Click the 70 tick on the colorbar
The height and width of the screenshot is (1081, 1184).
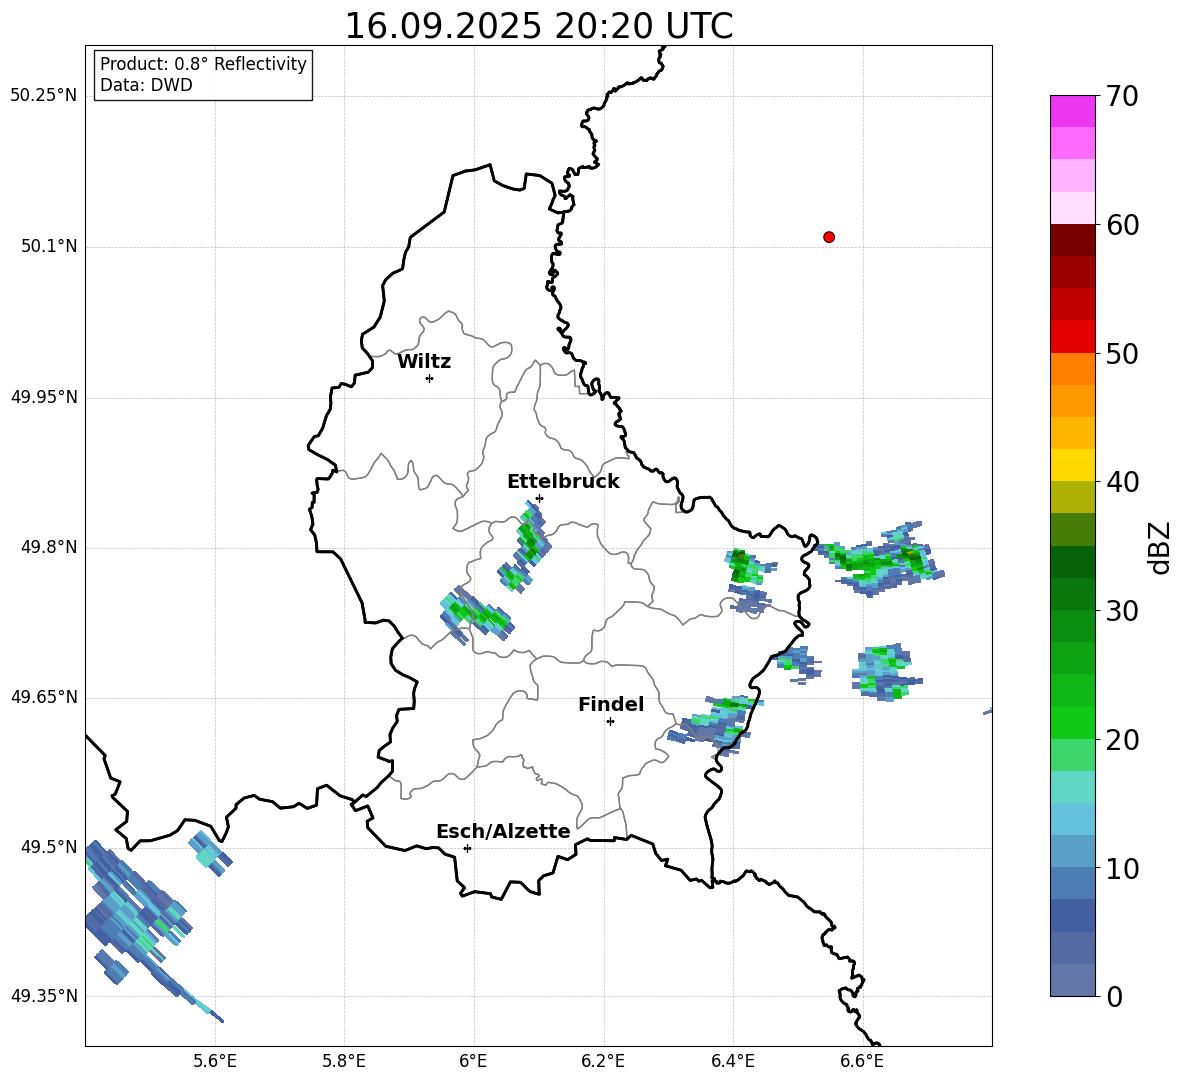pos(1122,97)
